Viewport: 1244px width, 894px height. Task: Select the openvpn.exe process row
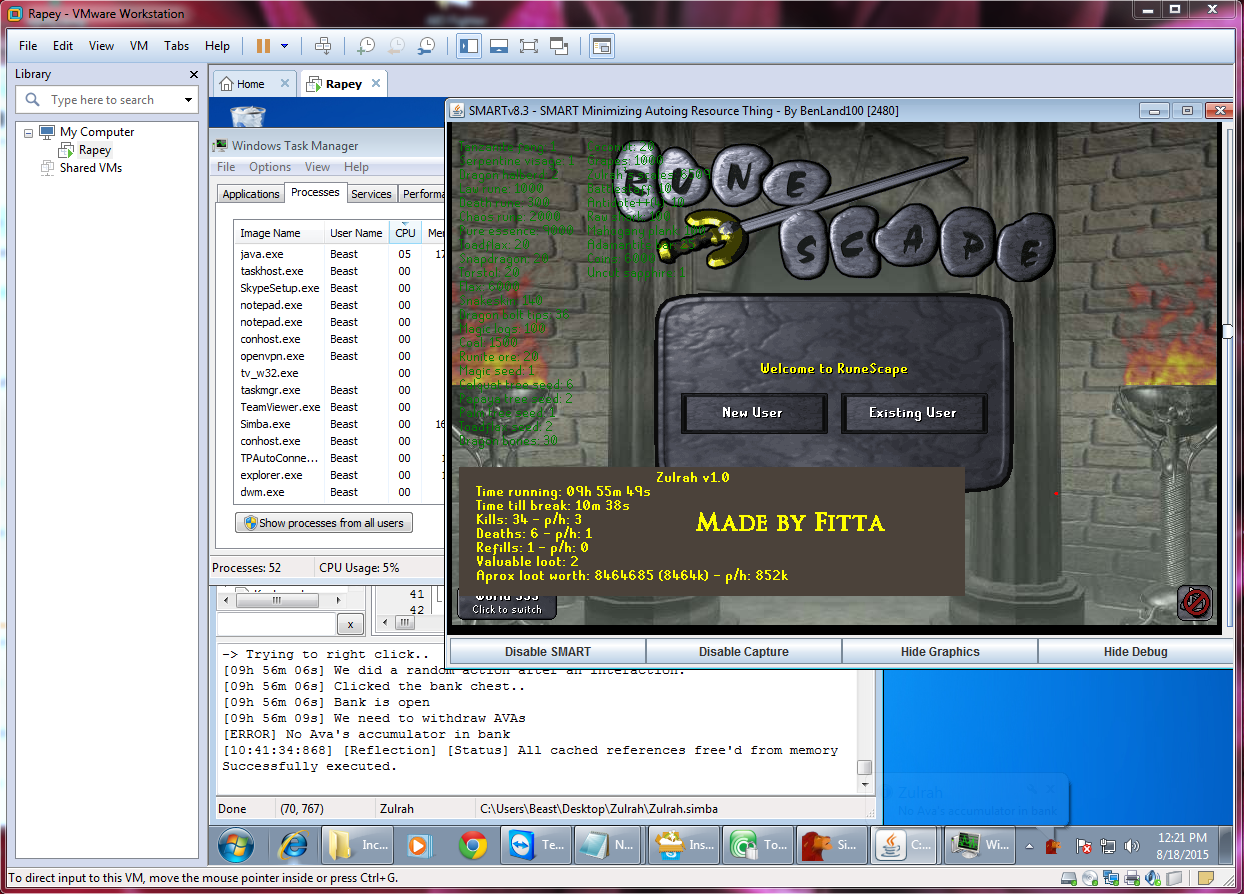339,356
